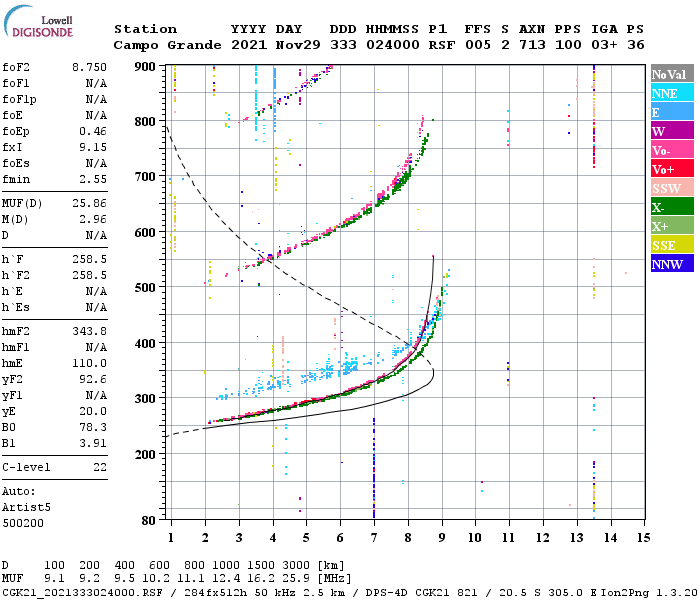Select the X+ light green legend swatch

pos(672,225)
